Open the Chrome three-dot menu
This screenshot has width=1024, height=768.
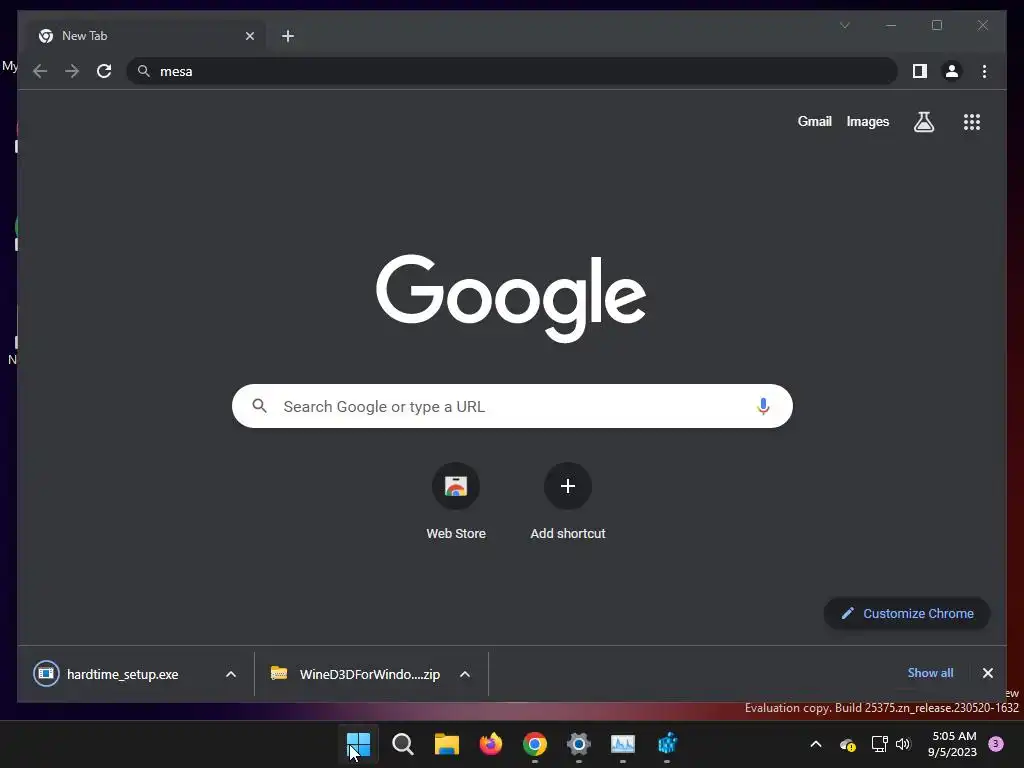click(984, 71)
